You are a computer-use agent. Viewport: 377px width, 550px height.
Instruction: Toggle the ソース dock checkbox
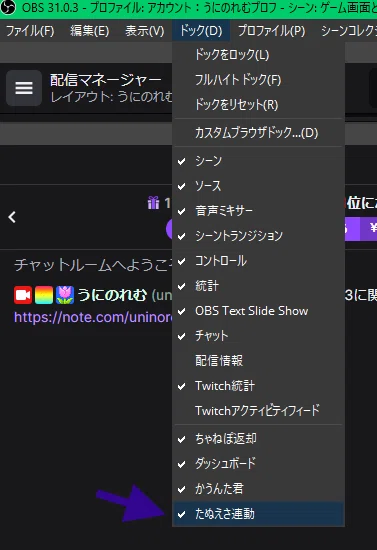(258, 186)
